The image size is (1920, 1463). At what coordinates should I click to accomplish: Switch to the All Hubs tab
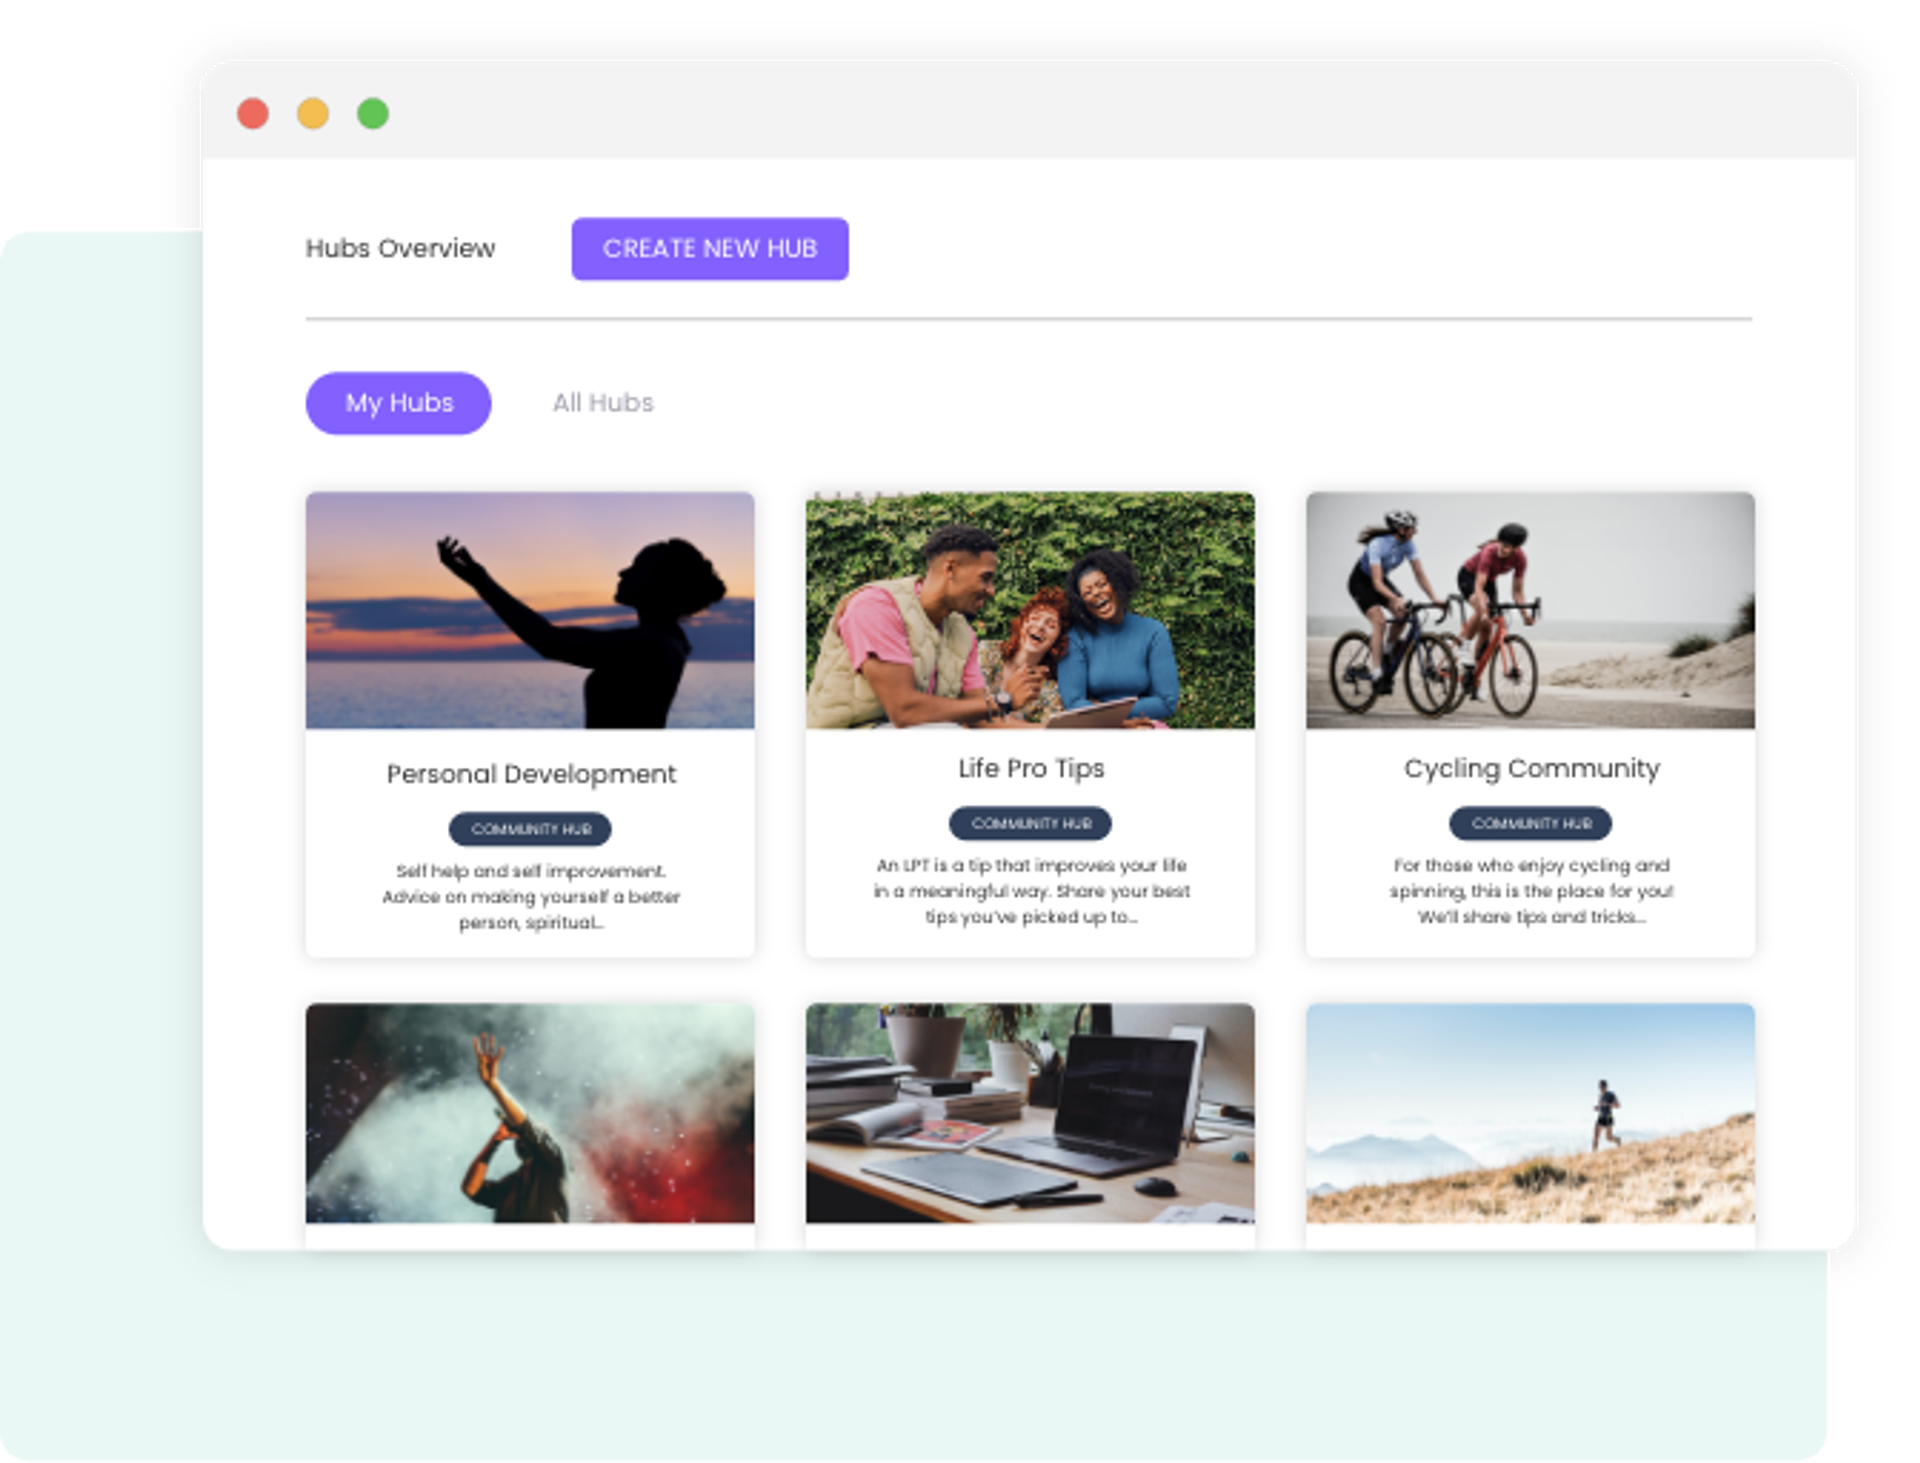[603, 403]
